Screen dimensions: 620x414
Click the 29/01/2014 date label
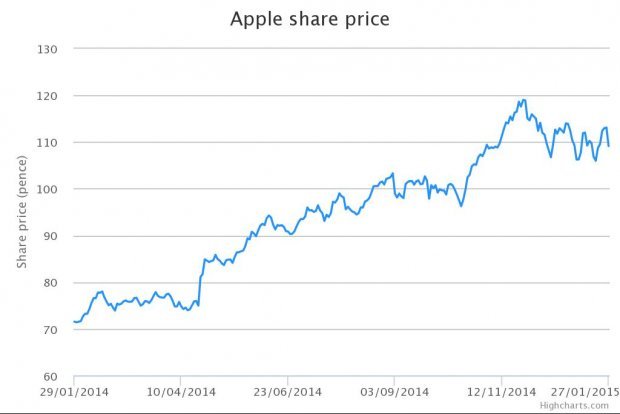click(74, 391)
